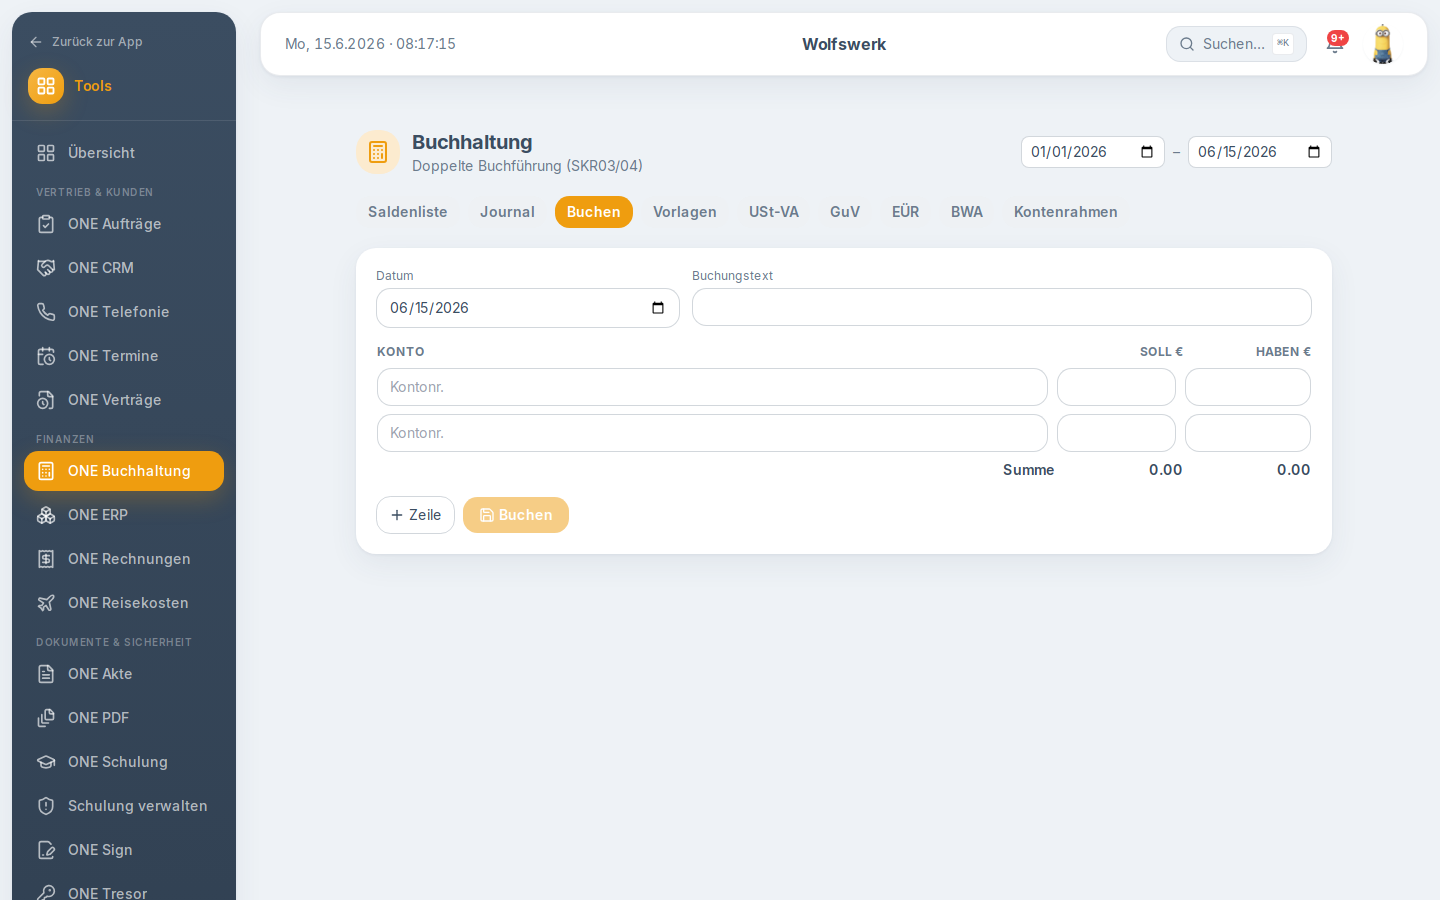Viewport: 1440px width, 900px height.
Task: Switch to Journal tab
Action: click(x=507, y=212)
